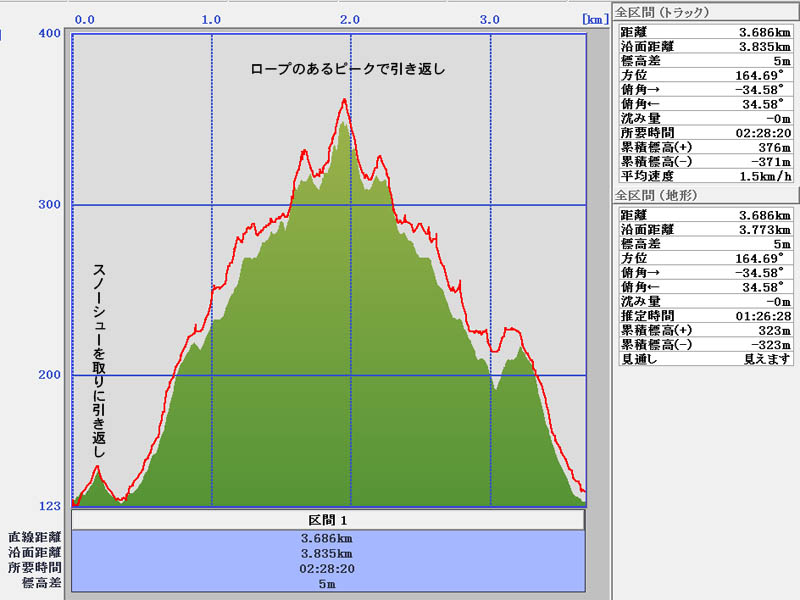Select the 全区間（トラック）panel header
The width and height of the screenshot is (800, 600).
pos(662,13)
